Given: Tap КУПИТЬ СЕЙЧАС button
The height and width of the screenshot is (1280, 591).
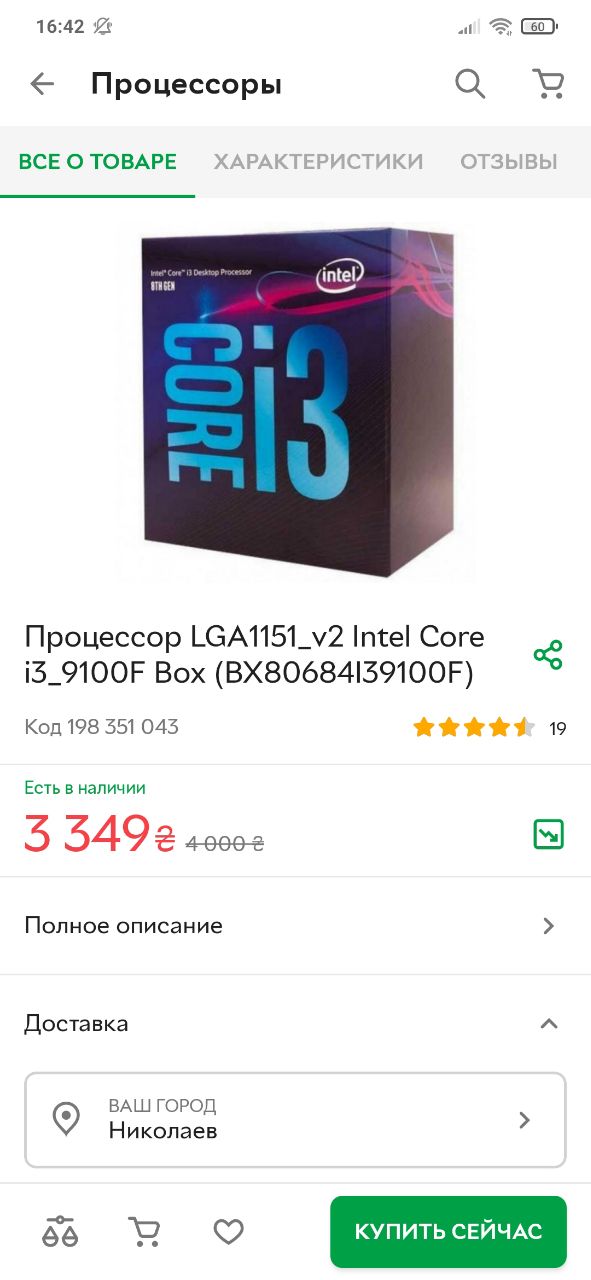Looking at the screenshot, I should coord(449,1231).
